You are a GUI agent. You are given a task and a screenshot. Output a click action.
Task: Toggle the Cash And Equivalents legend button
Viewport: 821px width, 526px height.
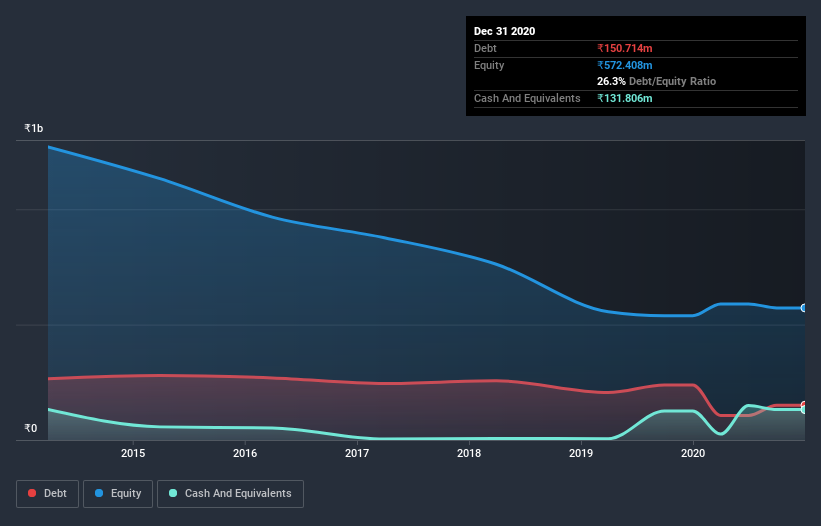(230, 494)
